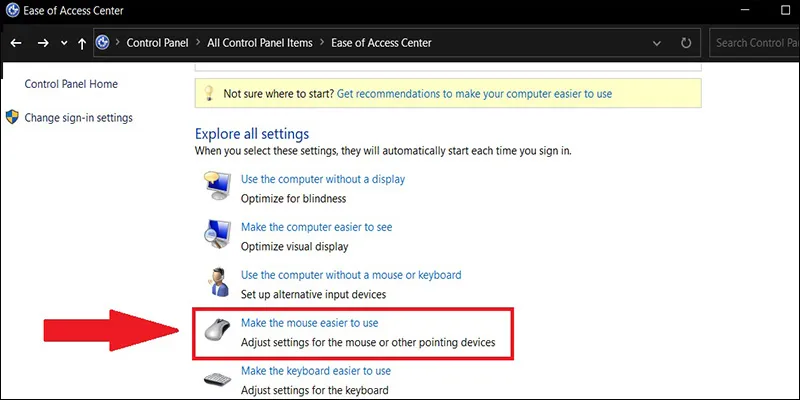Viewport: 800px width, 400px height.
Task: Click the Ease of Access address bar icon
Action: 104,43
